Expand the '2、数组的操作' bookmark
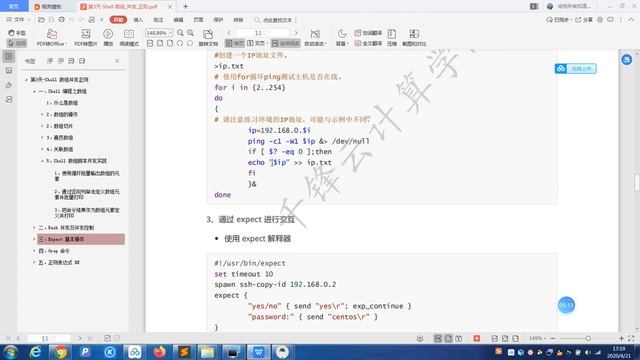This screenshot has height=360, width=640. point(42,114)
